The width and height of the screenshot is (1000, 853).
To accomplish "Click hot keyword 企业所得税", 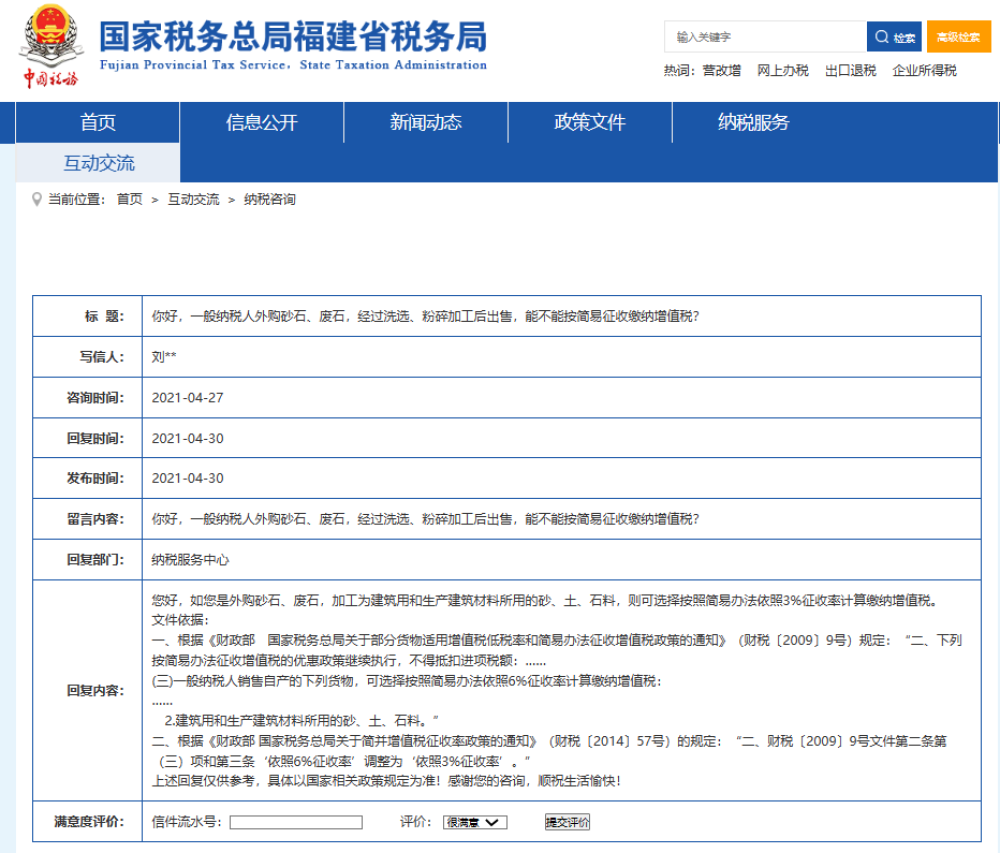I will (x=924, y=71).
